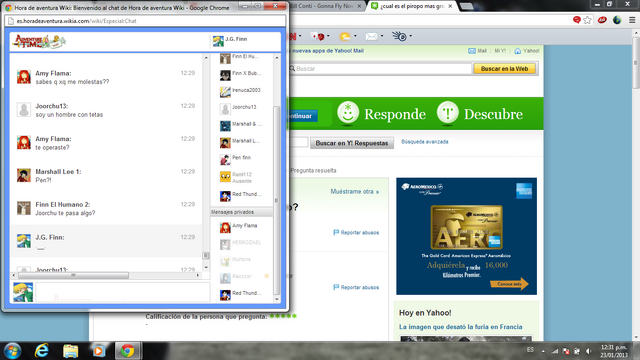Go to Yahoo! home link

click(527, 51)
